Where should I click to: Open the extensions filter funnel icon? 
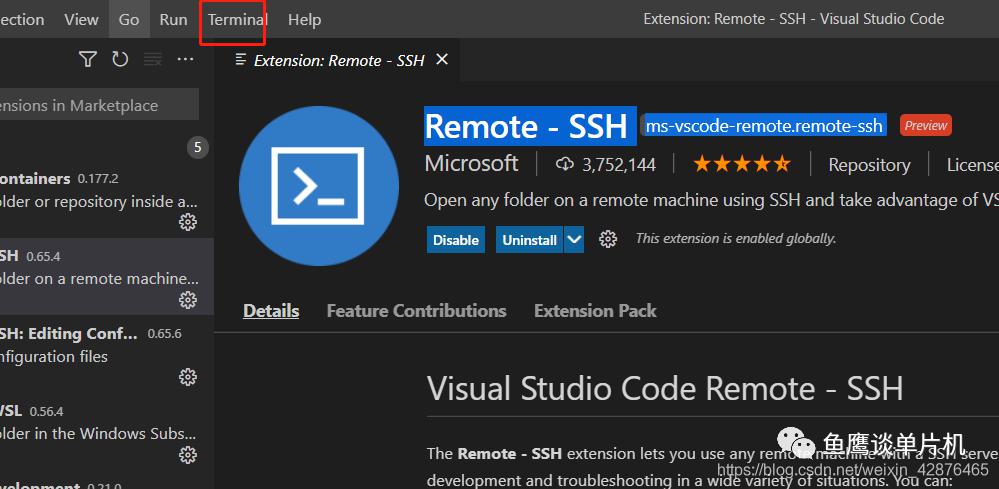tap(88, 59)
